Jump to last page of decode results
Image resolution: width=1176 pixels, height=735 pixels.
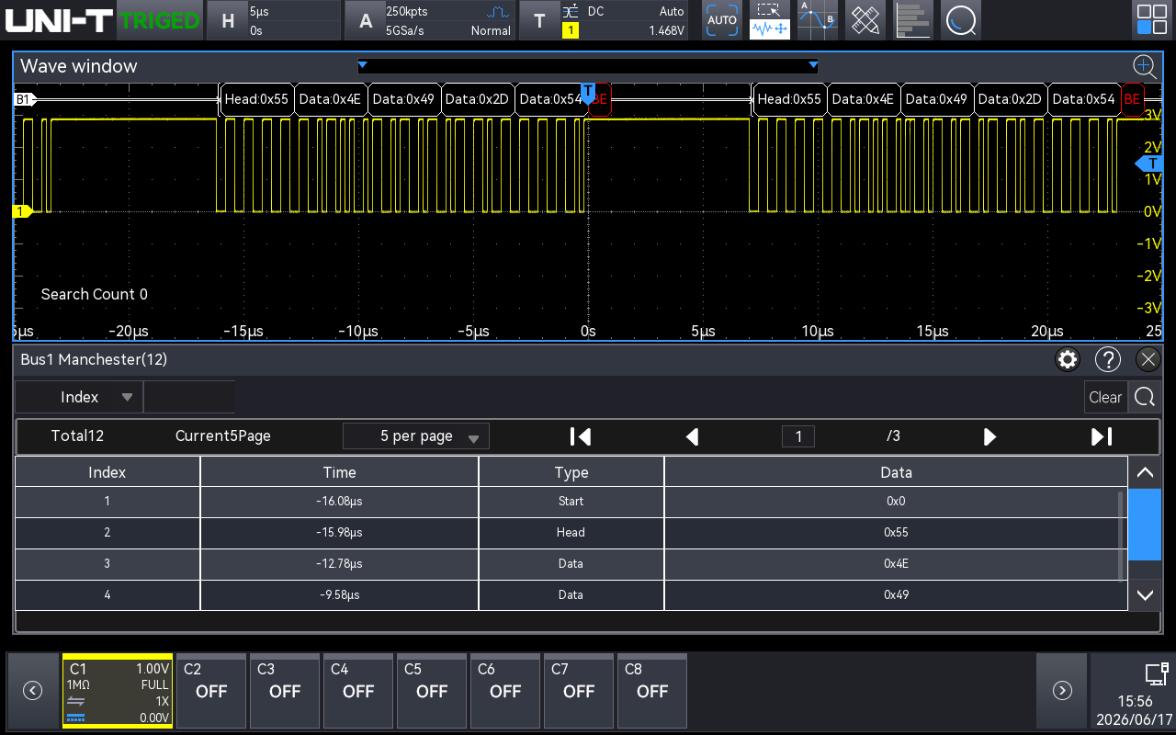coord(1101,436)
